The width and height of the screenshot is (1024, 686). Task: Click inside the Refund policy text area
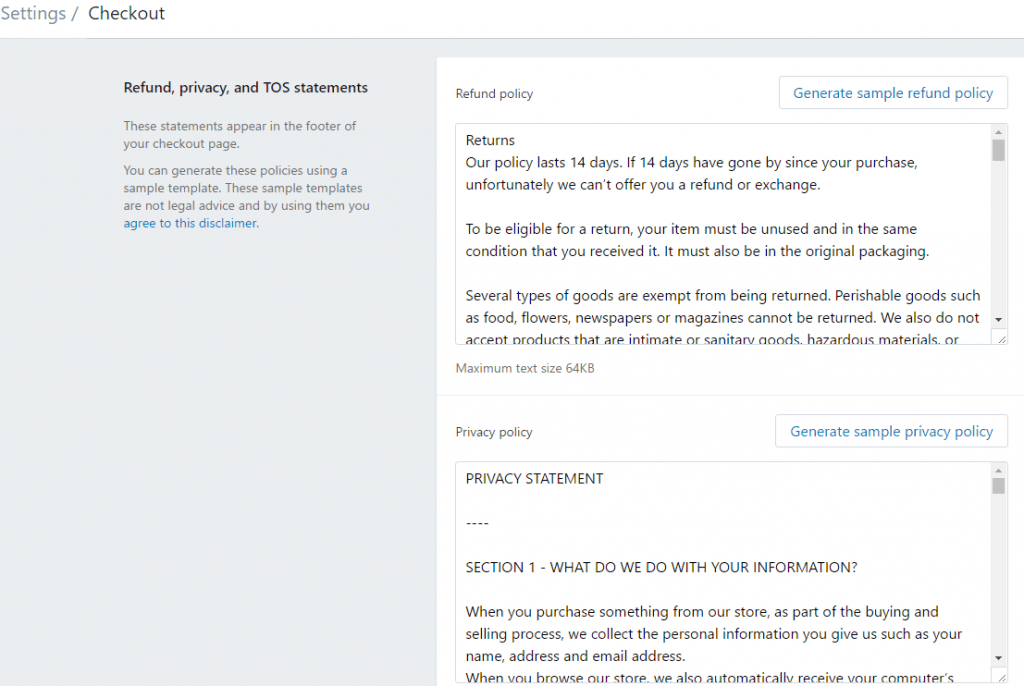click(722, 234)
